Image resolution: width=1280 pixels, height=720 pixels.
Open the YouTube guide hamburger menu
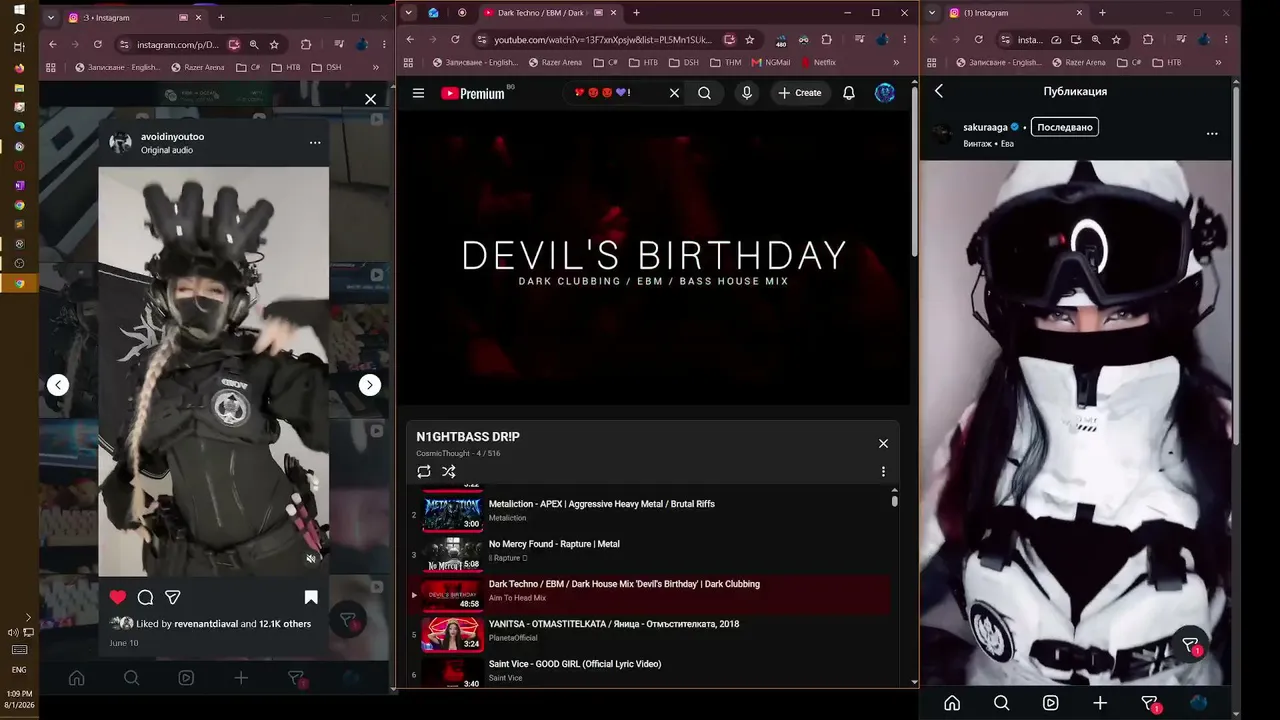[419, 93]
